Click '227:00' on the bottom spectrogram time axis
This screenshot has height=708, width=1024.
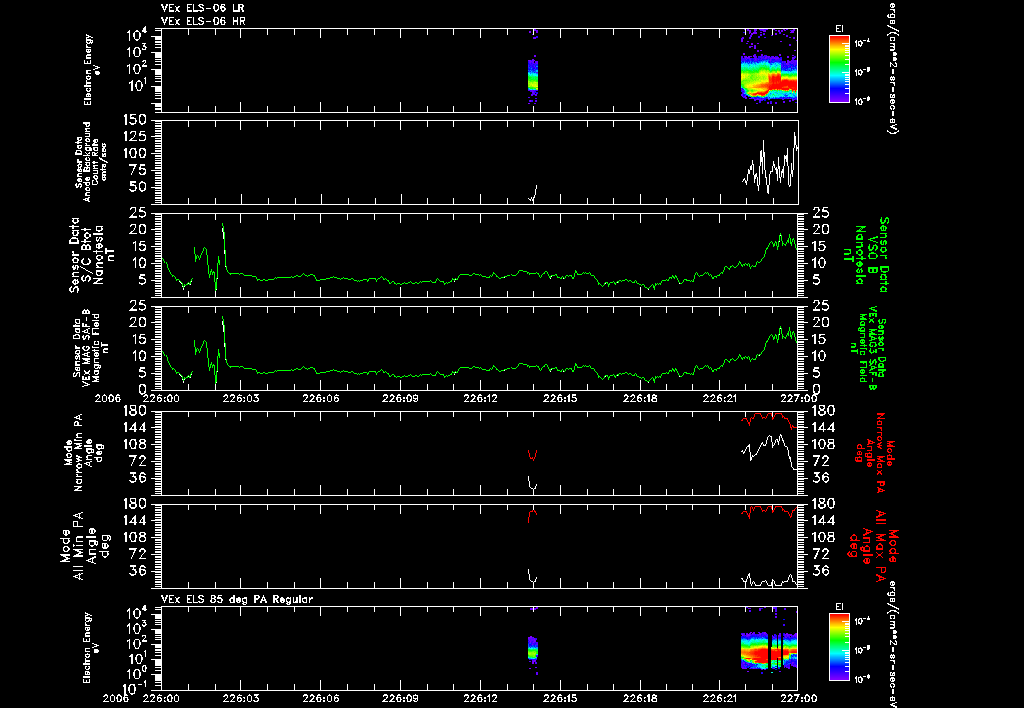tap(798, 698)
